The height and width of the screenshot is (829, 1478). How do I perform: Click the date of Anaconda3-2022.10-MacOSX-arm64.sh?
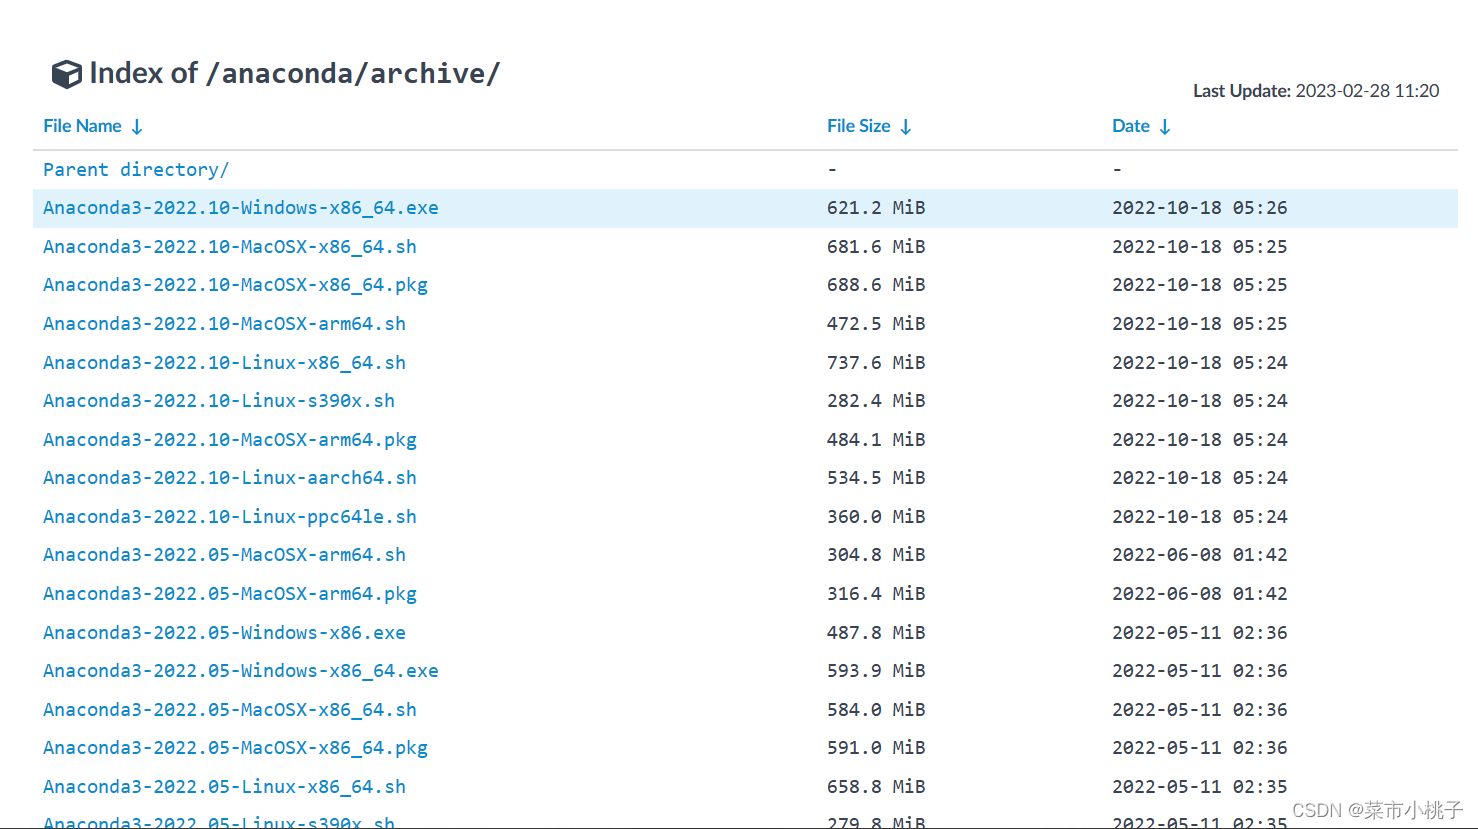coord(1200,324)
